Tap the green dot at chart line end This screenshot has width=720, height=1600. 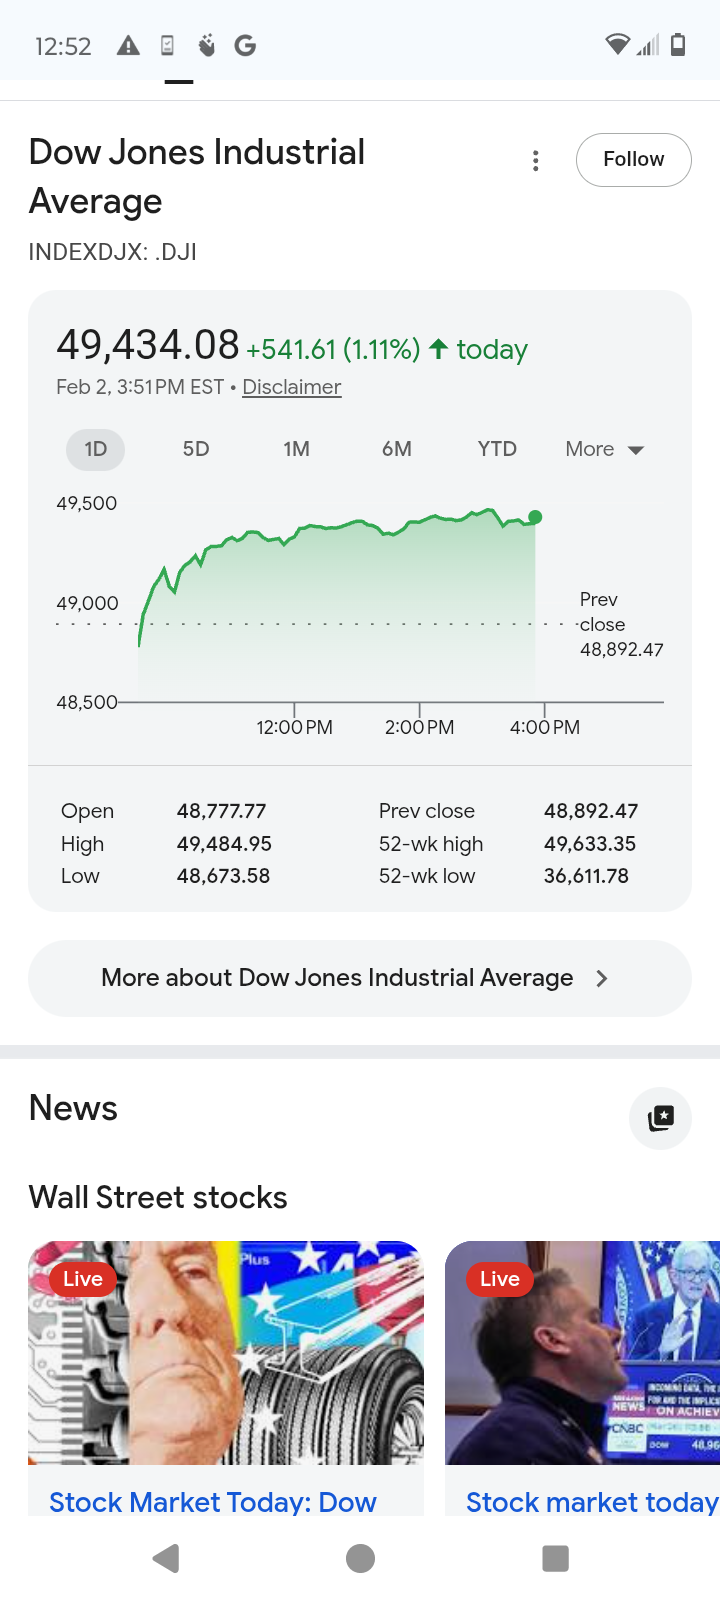(x=535, y=517)
